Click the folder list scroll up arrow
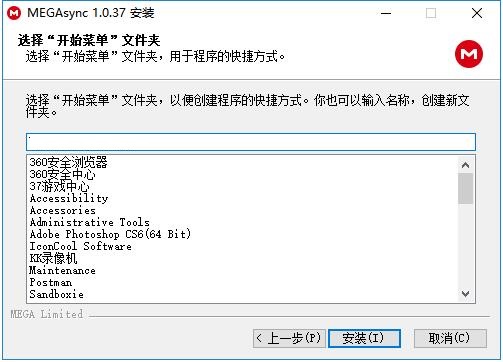Image resolution: width=503 pixels, height=362 pixels. [465, 165]
